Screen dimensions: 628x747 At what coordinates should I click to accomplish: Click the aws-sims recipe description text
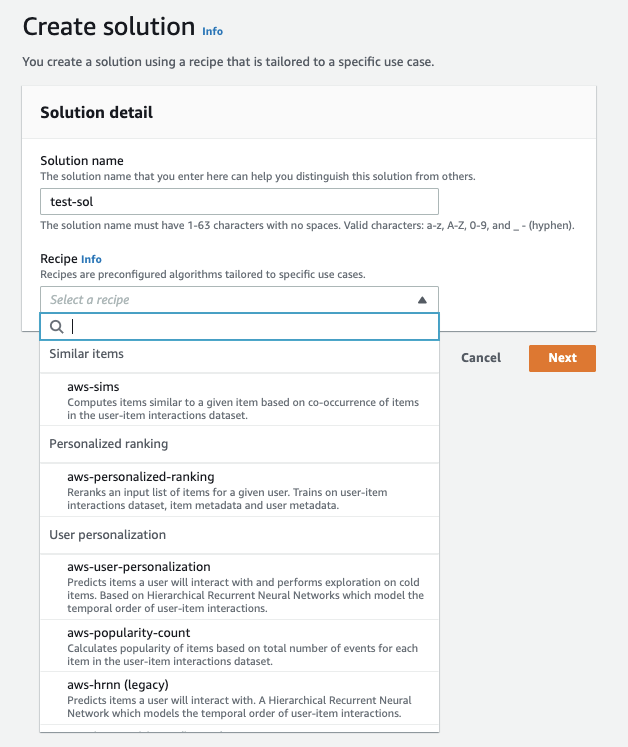coord(243,408)
